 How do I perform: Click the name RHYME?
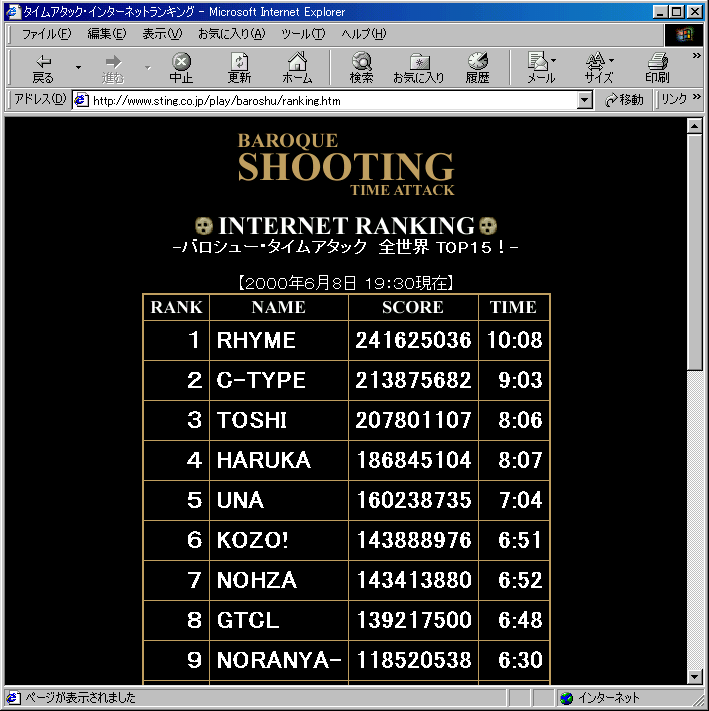tap(256, 341)
